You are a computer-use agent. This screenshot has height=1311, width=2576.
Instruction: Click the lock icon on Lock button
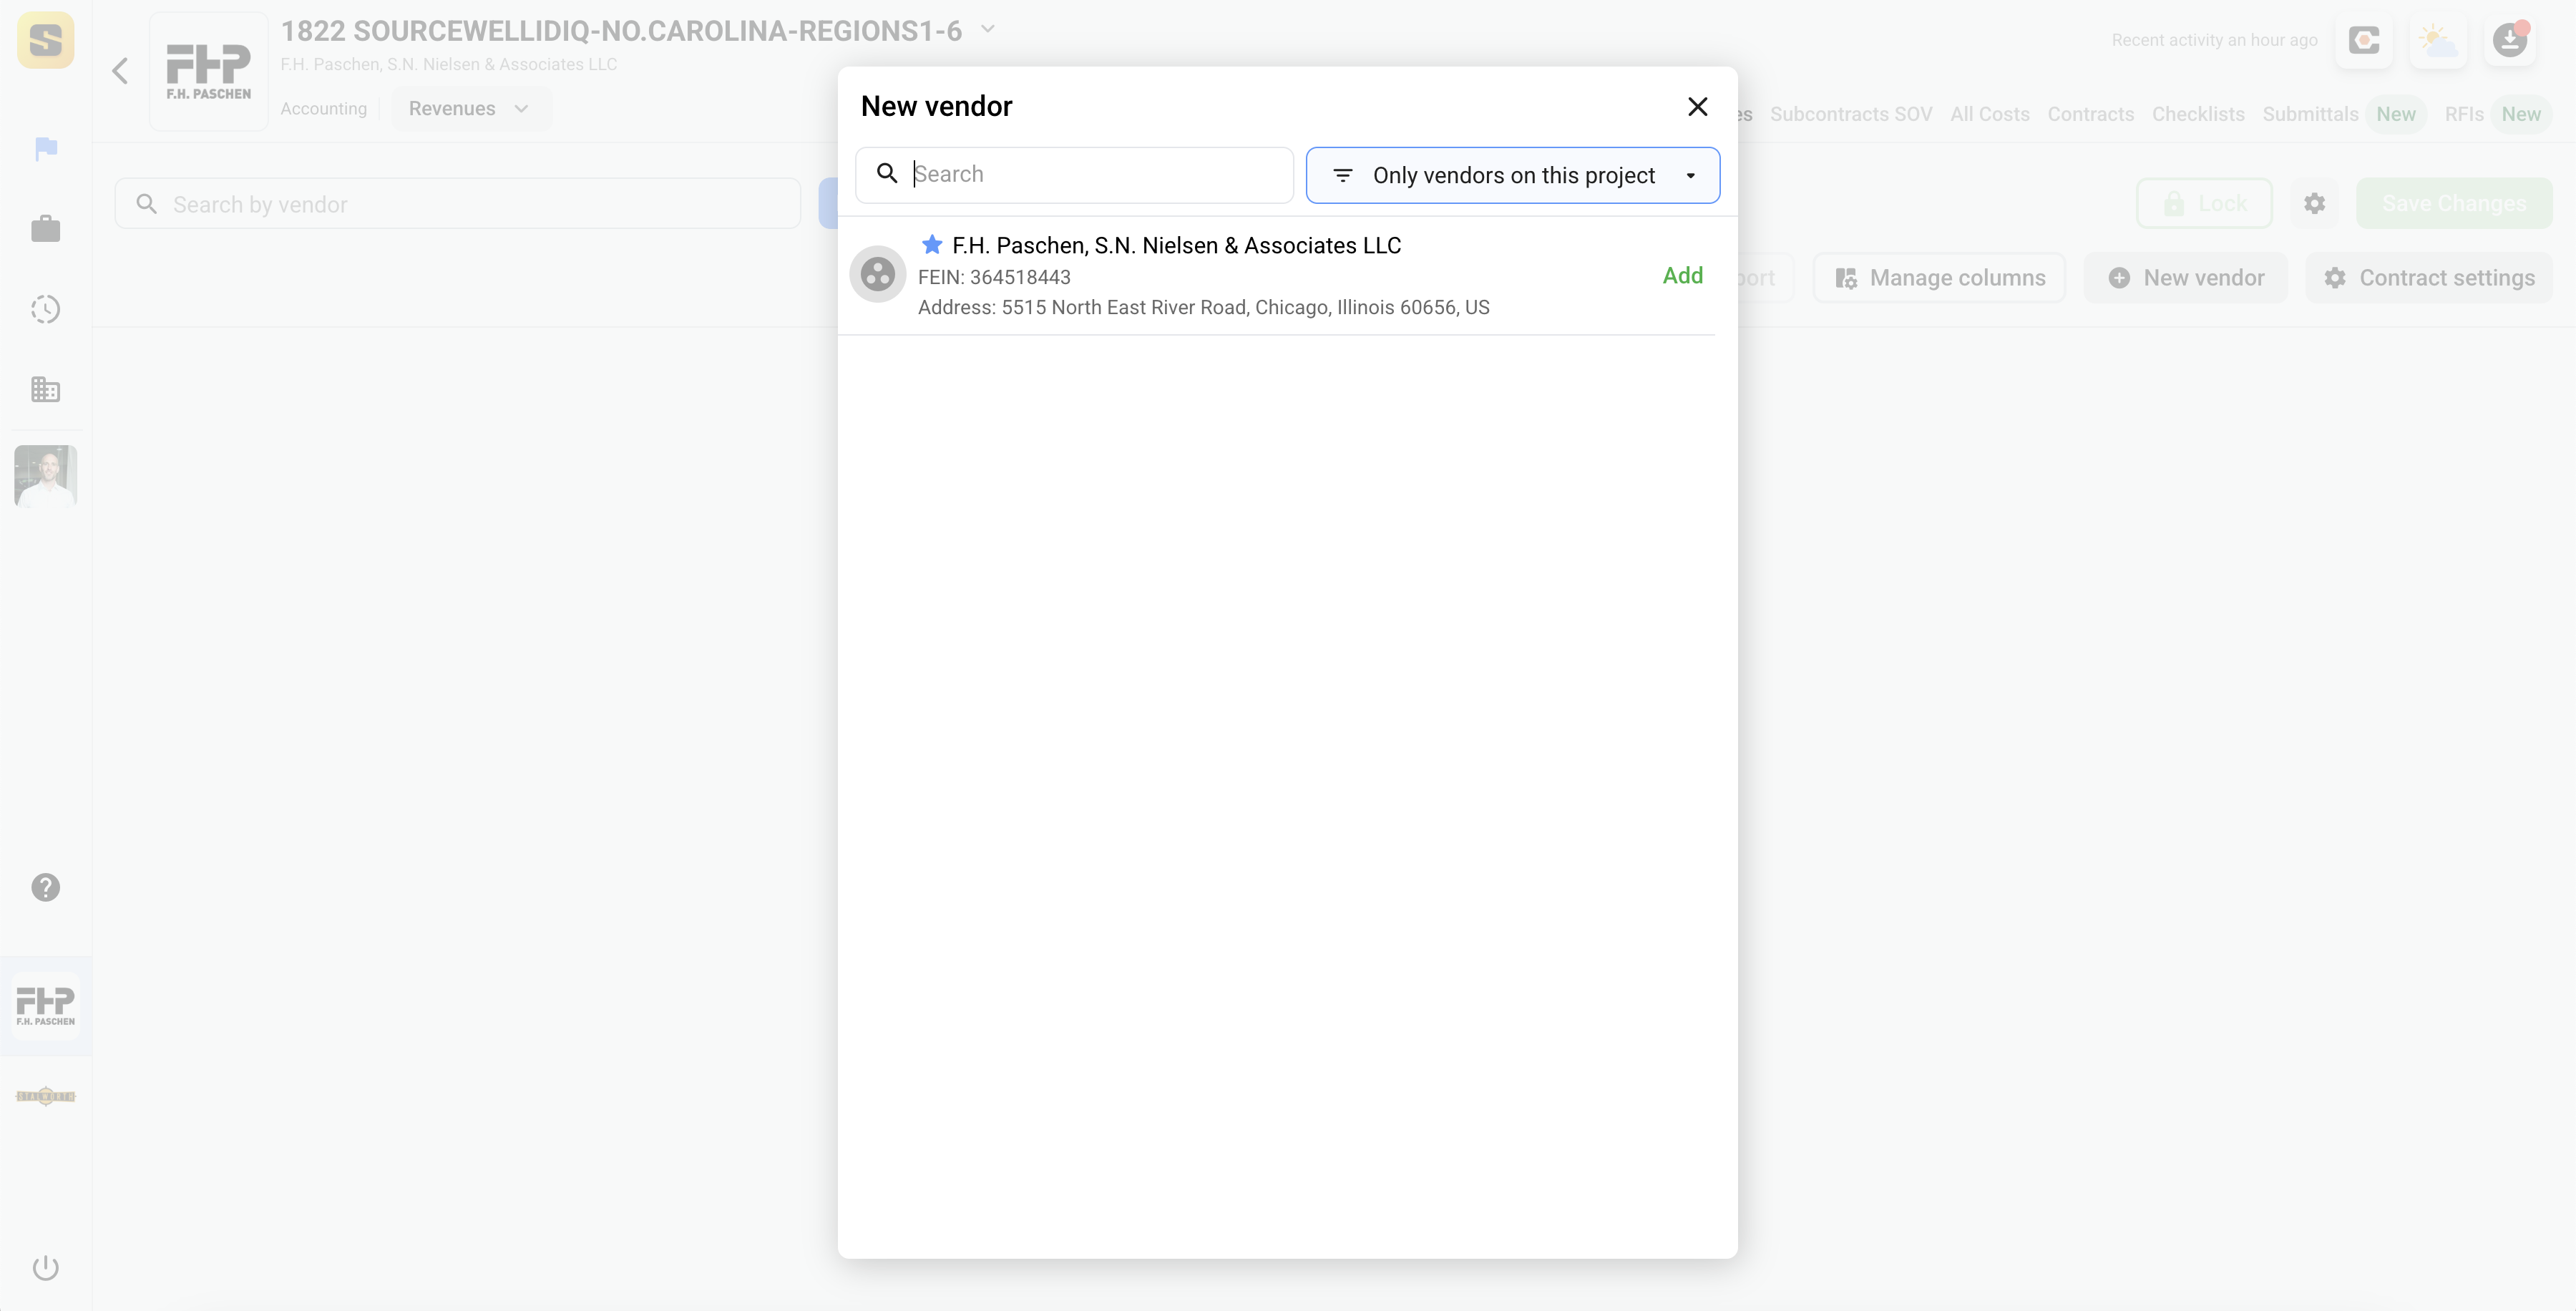tap(2174, 204)
